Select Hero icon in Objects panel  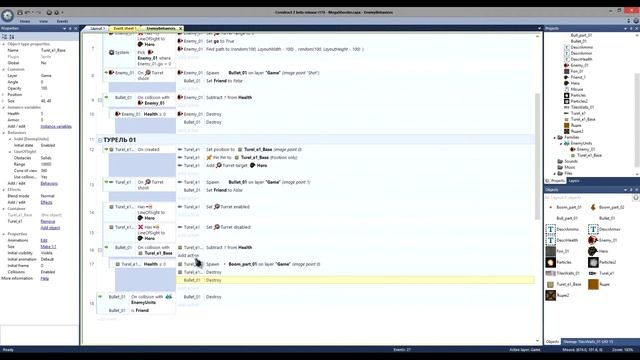point(593,251)
